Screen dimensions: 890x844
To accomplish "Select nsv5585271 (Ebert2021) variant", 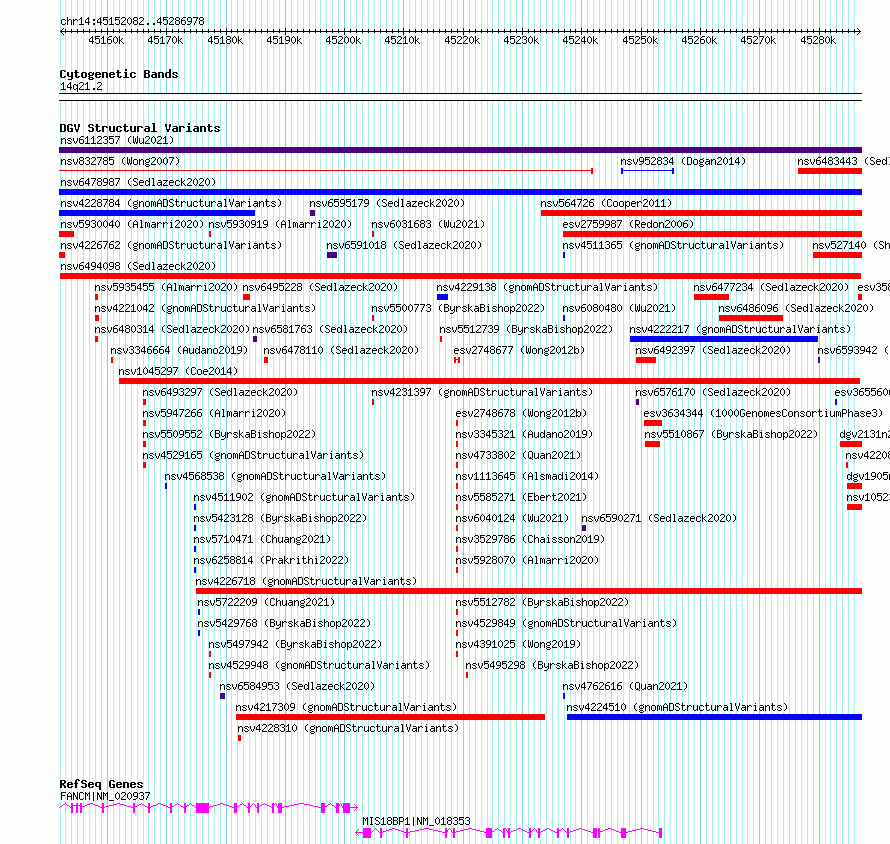I will [521, 497].
